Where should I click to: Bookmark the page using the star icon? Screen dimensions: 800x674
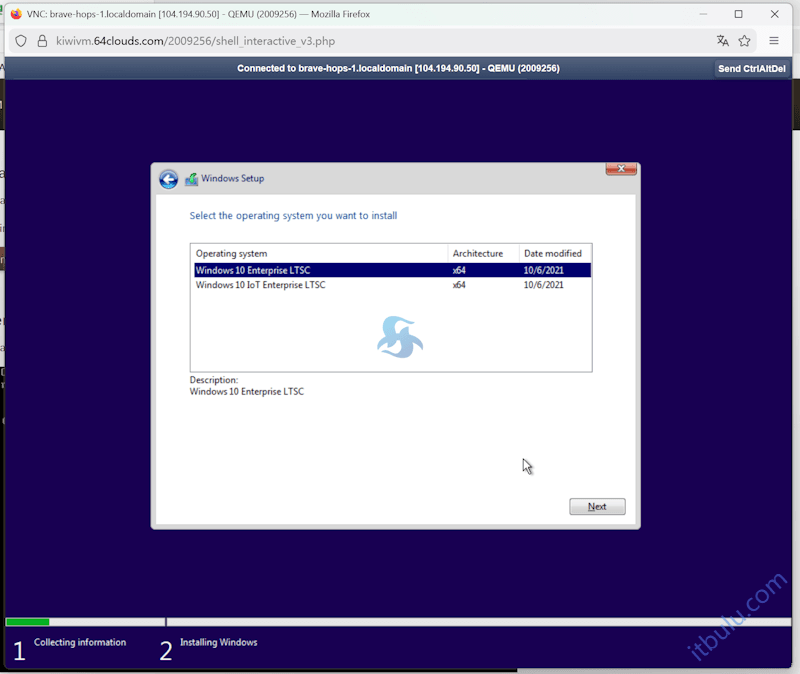pos(746,41)
